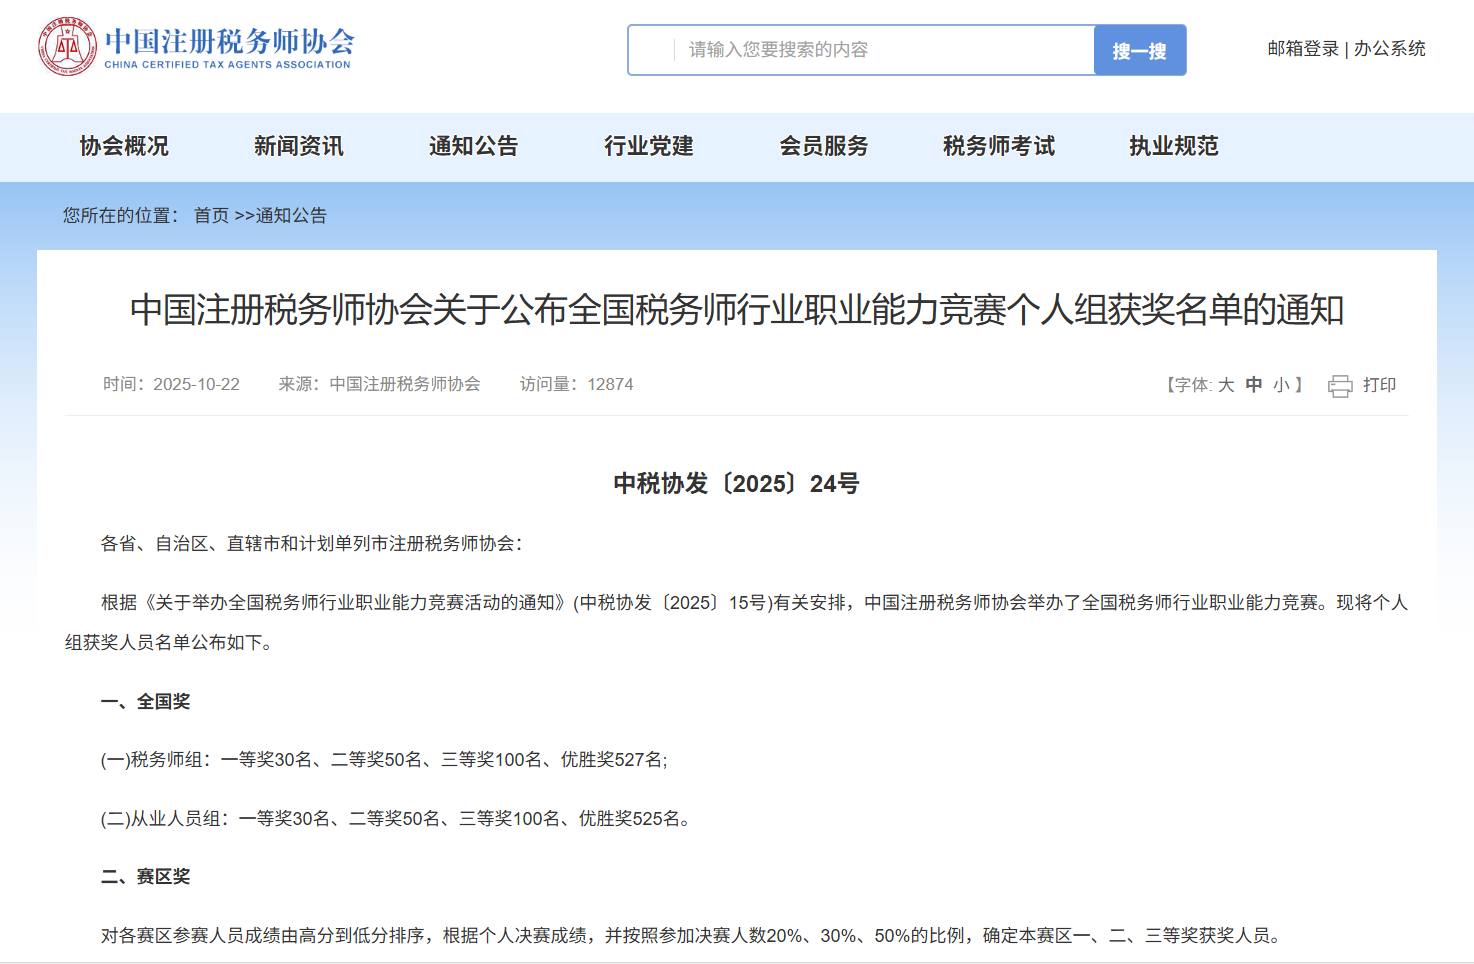Open the 邮箱登录 mailbox login link

pyautogui.click(x=1302, y=49)
